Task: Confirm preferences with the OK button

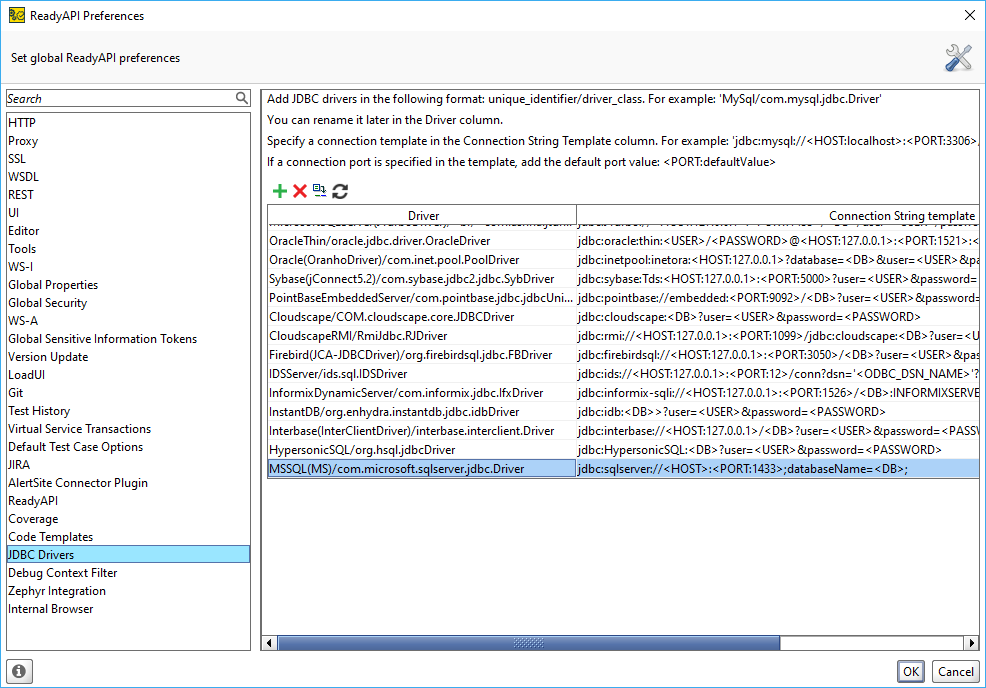Action: [911, 672]
